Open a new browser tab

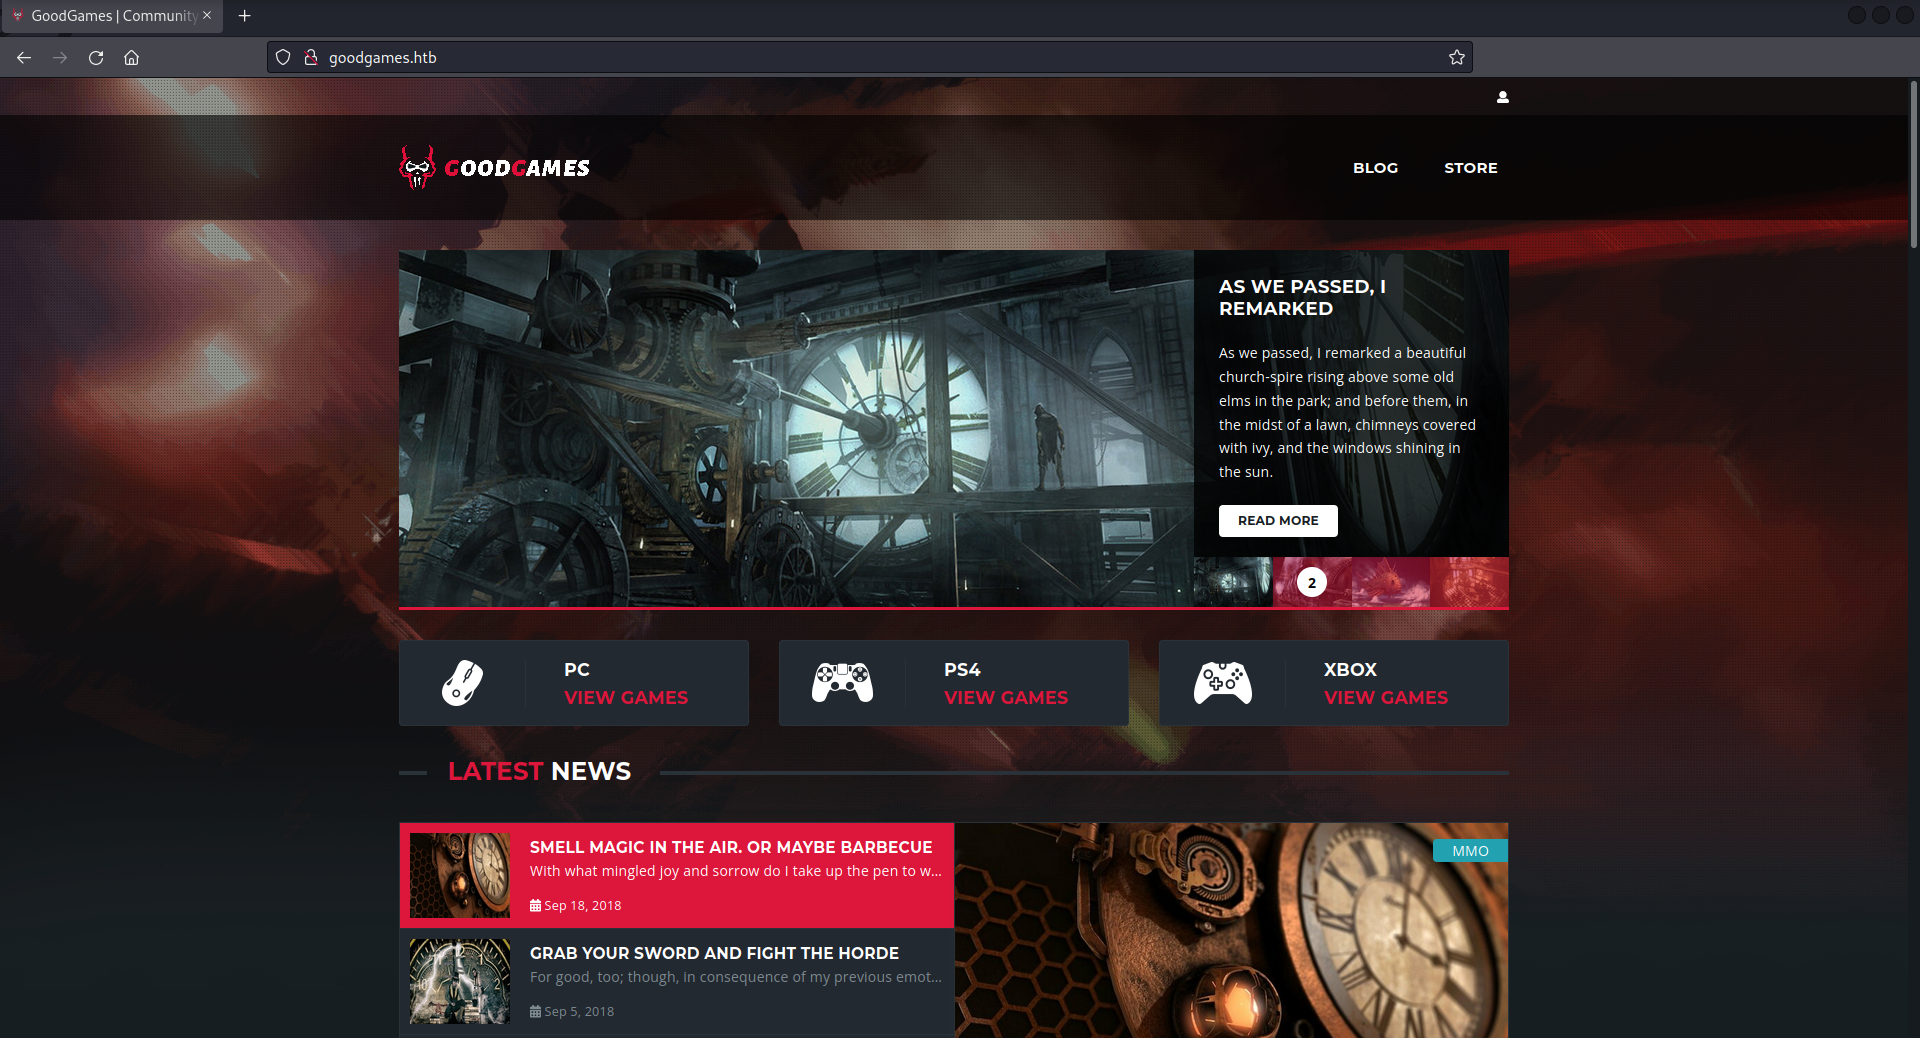coord(244,16)
